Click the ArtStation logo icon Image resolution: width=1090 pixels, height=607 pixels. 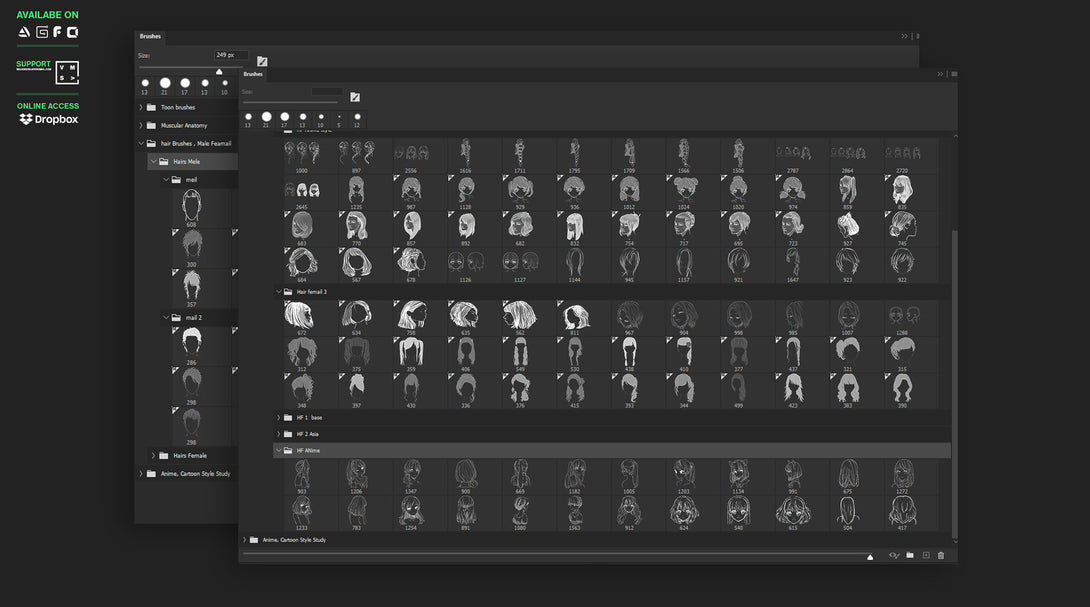click(24, 32)
